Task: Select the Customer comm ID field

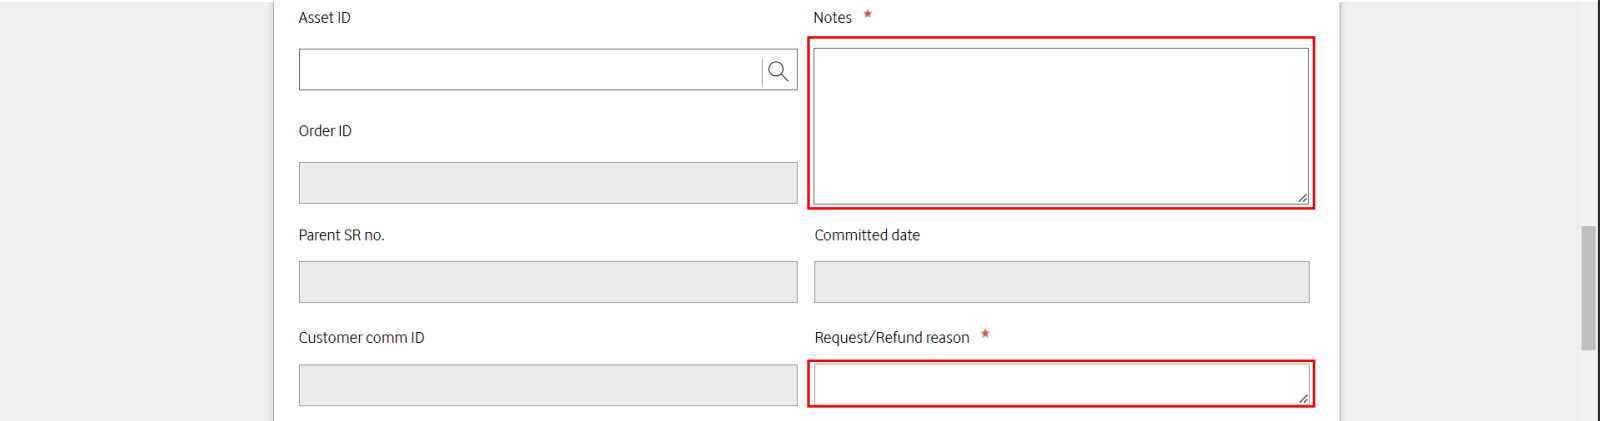Action: (548, 385)
